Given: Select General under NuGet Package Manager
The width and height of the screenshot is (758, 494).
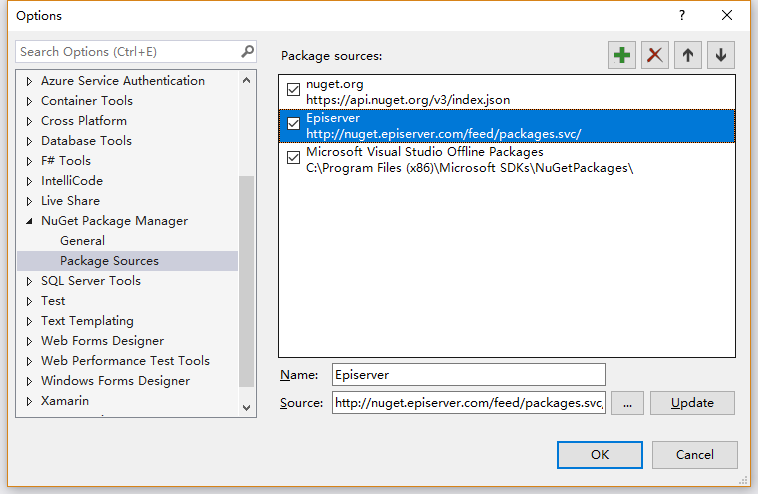Looking at the screenshot, I should tap(82, 241).
